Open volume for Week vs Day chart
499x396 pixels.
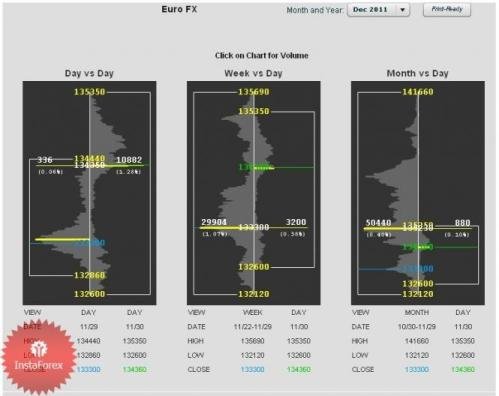[254, 193]
